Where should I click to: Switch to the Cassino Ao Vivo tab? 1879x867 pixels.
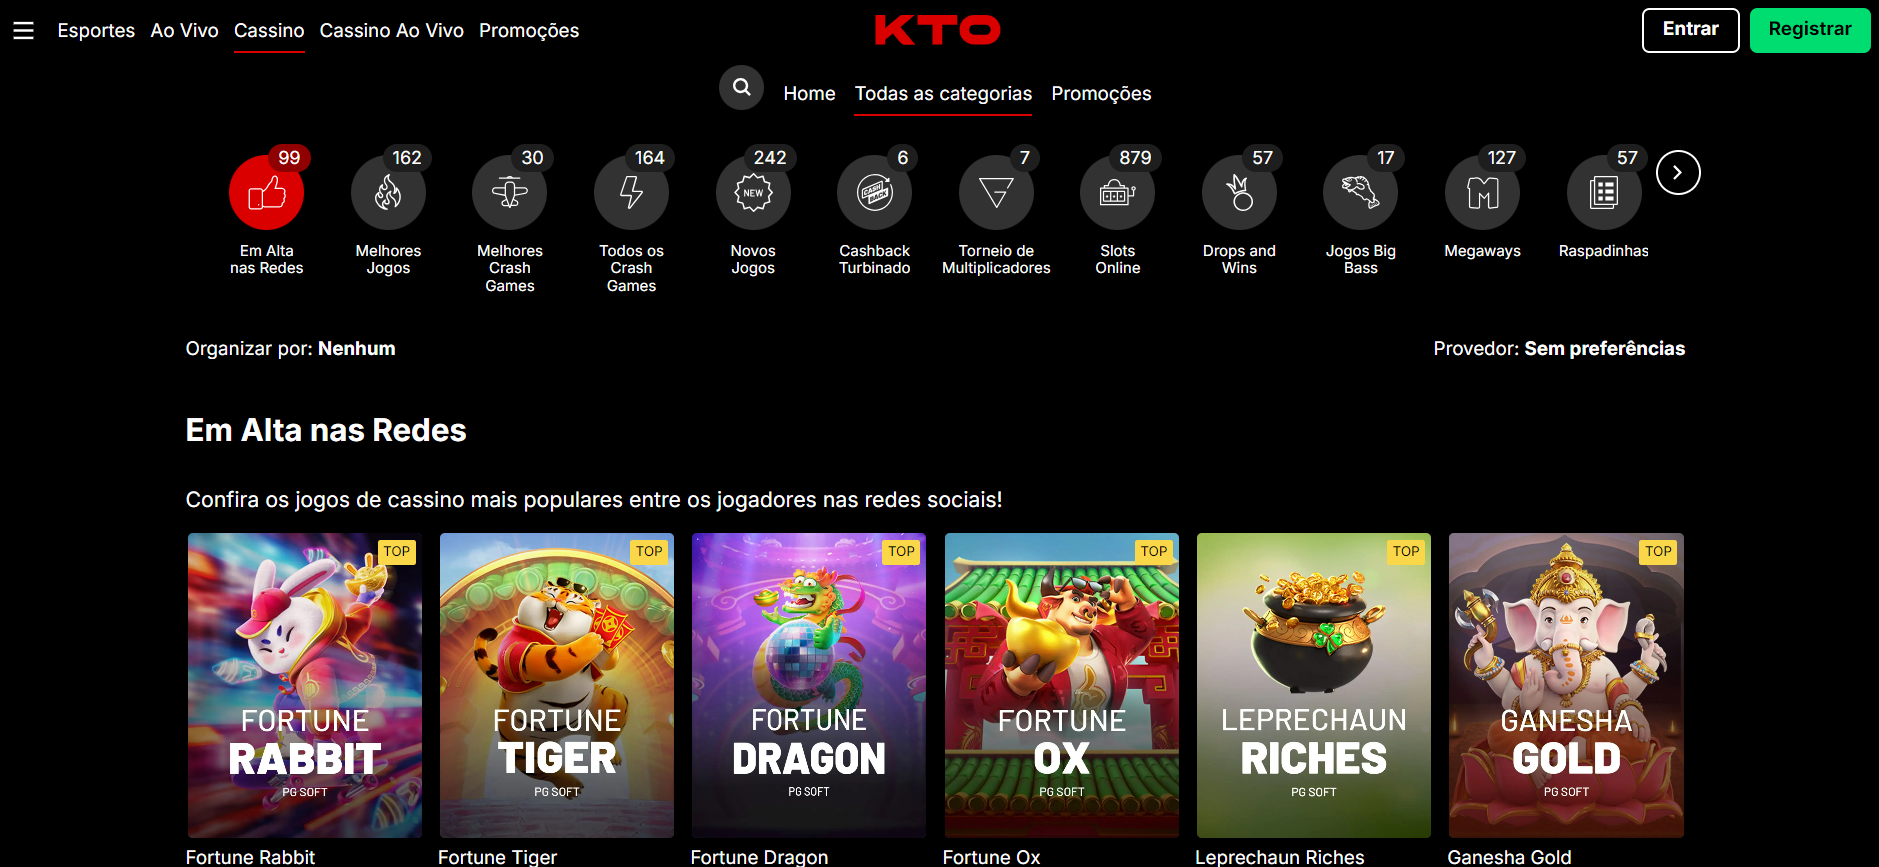pyautogui.click(x=392, y=31)
